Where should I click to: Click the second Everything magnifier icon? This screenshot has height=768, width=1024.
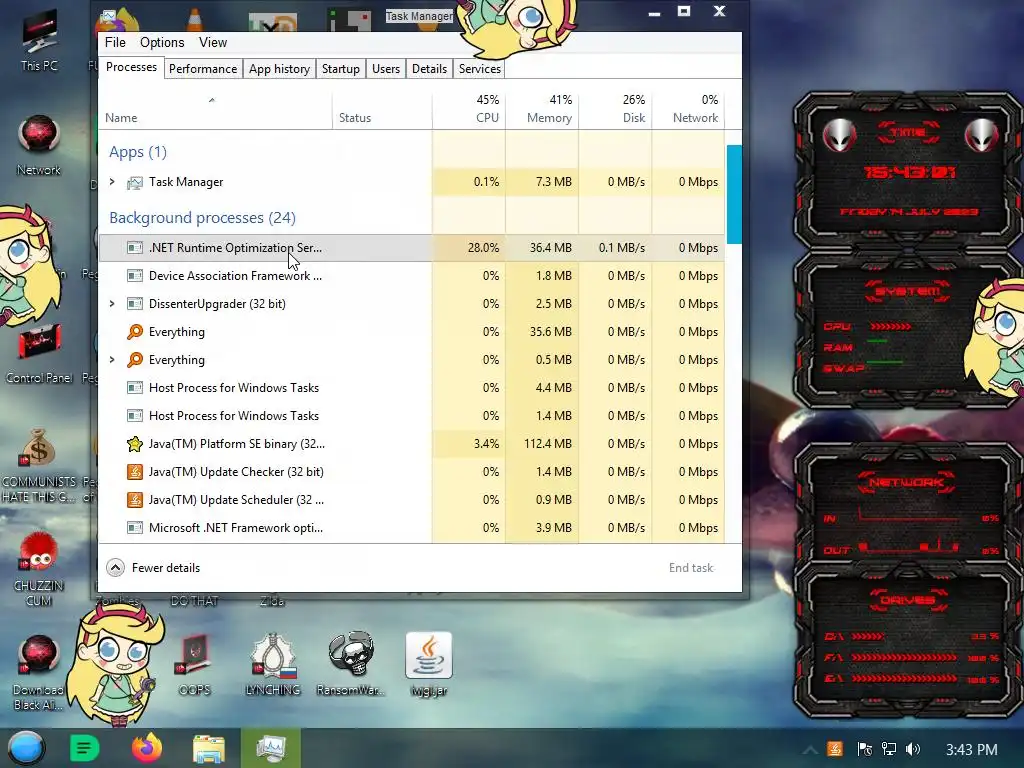click(x=135, y=360)
